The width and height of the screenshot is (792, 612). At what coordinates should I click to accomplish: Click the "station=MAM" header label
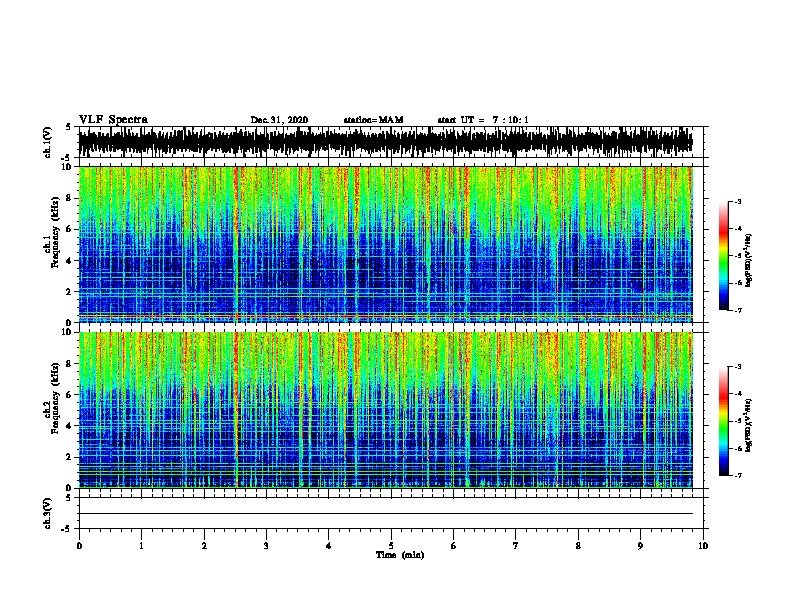374,120
